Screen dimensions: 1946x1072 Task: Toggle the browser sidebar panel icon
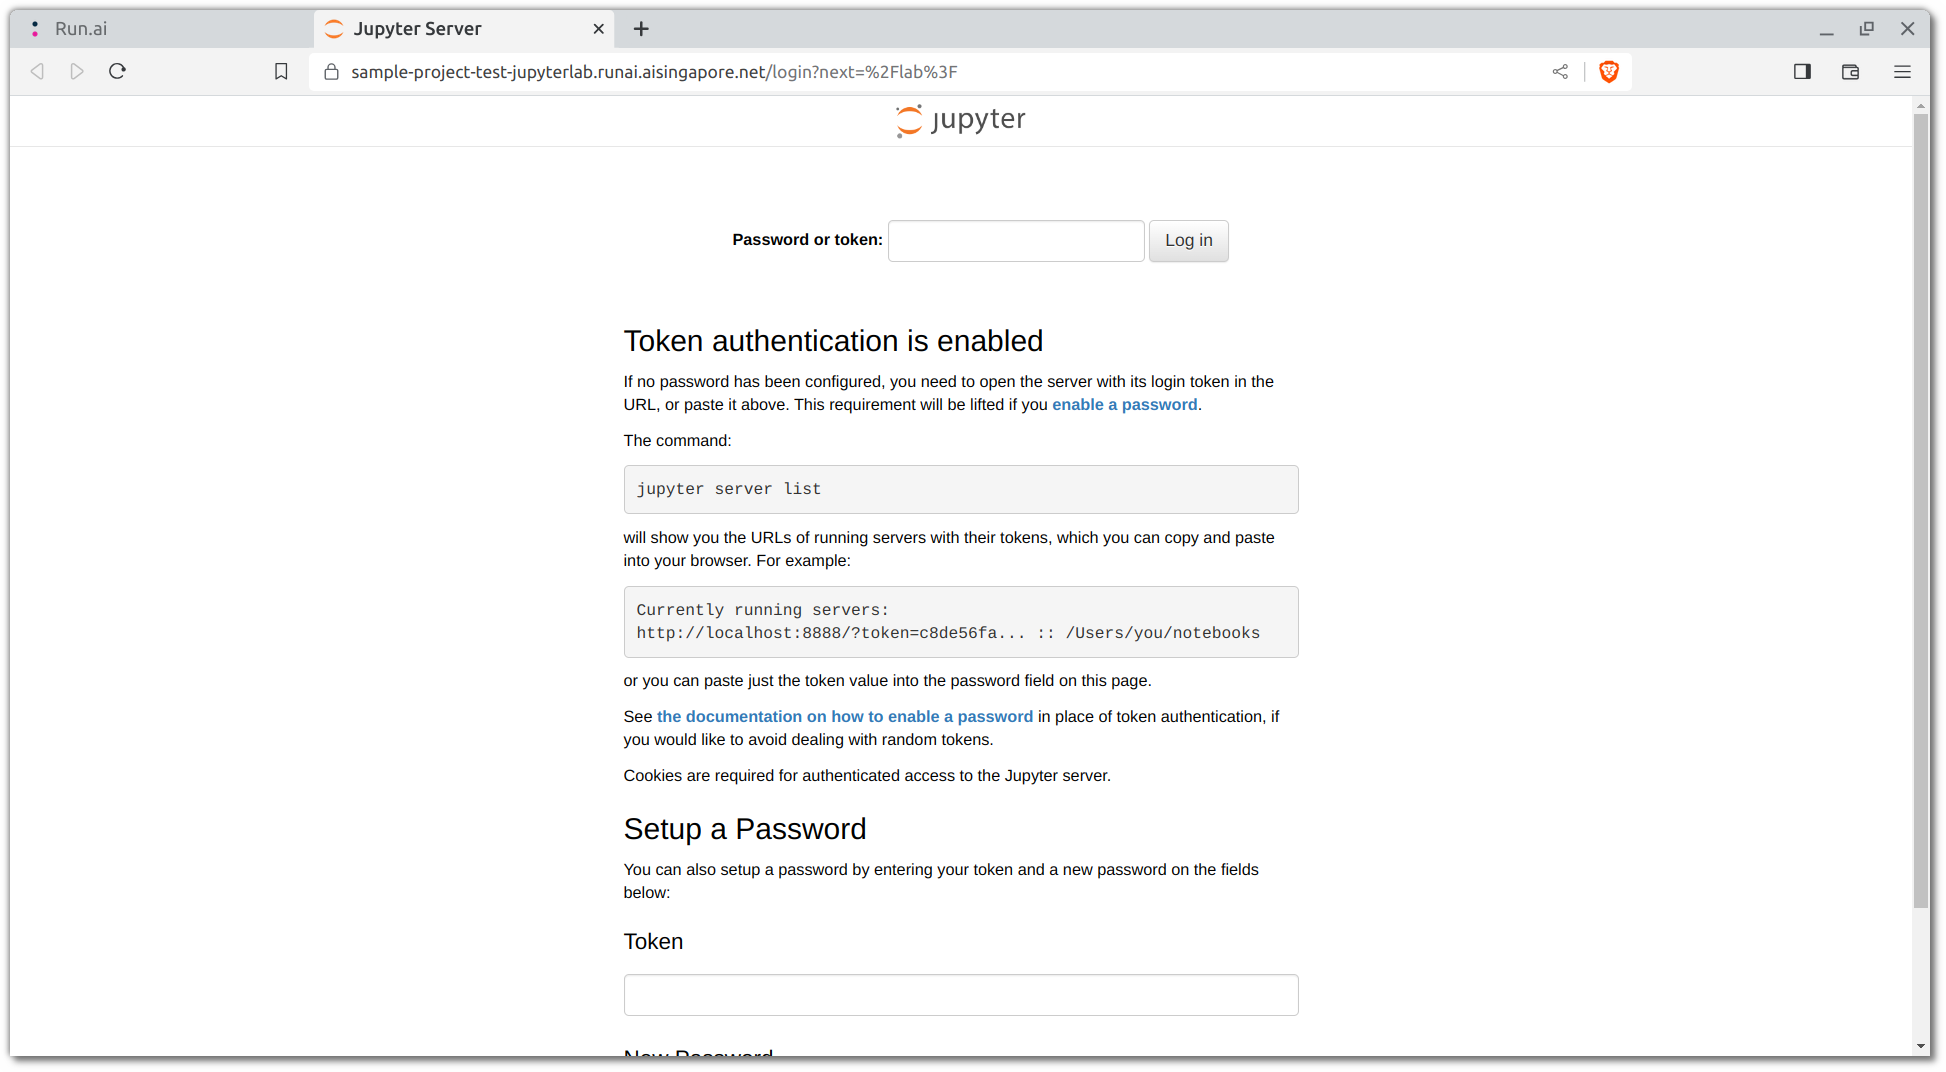point(1802,71)
